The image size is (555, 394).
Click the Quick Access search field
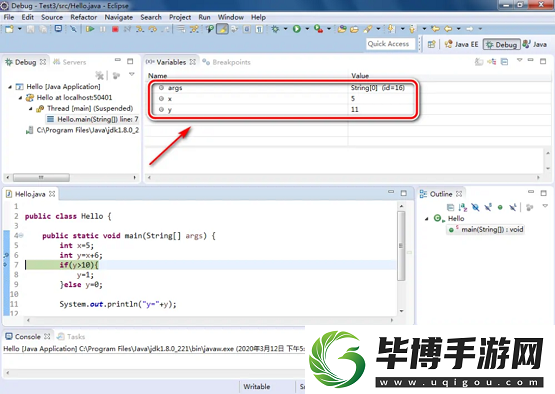point(390,44)
